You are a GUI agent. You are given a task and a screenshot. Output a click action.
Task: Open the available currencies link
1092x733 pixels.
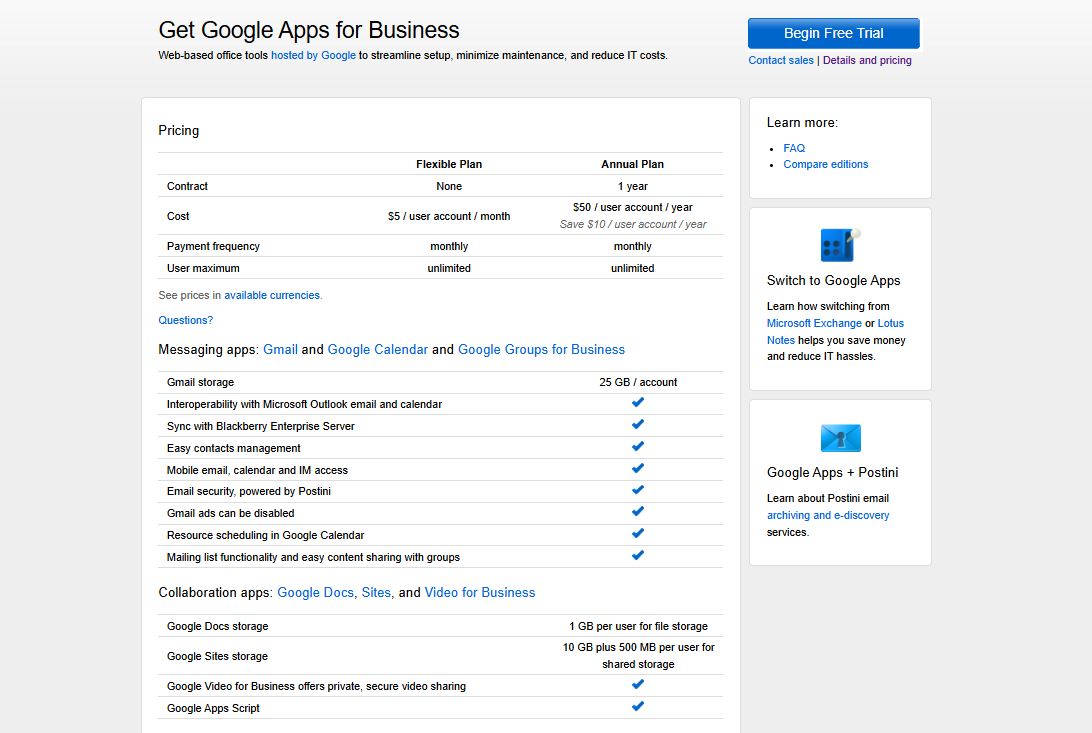click(x=273, y=296)
